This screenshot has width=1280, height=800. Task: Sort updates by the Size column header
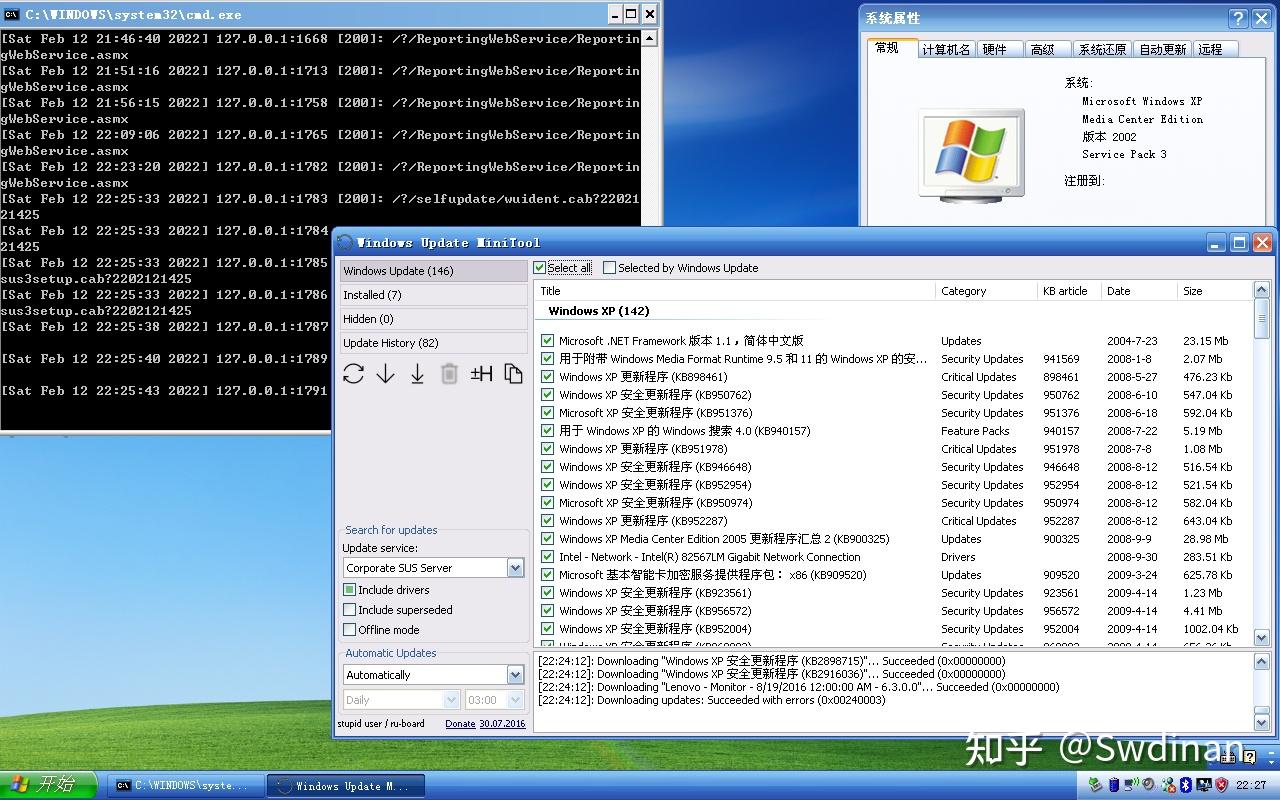coord(1215,291)
